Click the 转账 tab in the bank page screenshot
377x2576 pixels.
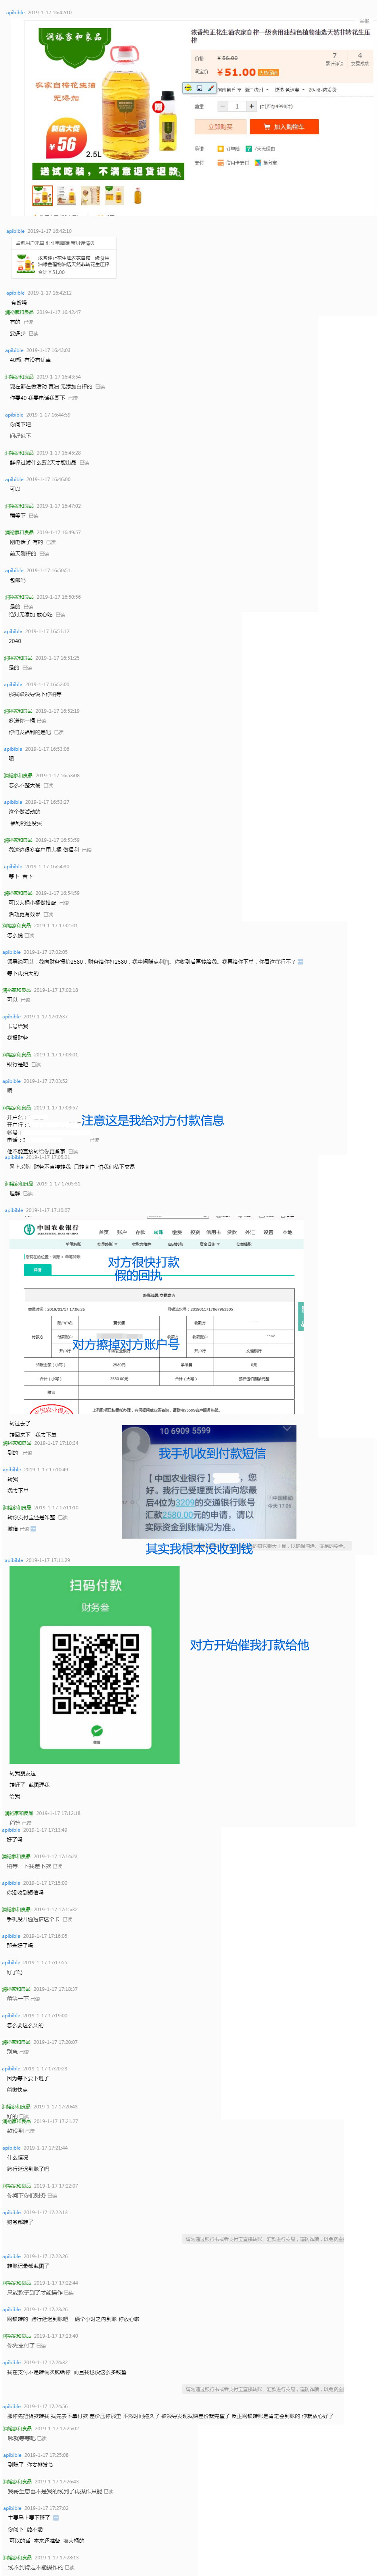point(158,1232)
